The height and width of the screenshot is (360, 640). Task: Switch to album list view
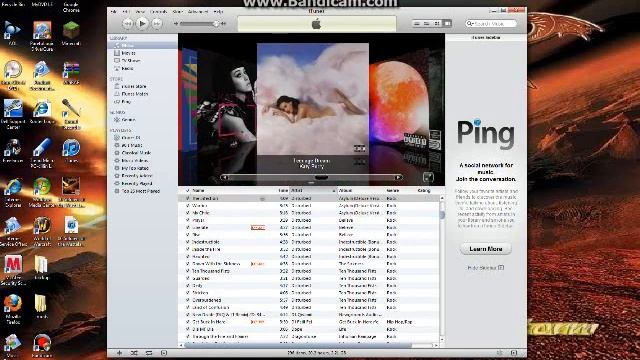427,24
